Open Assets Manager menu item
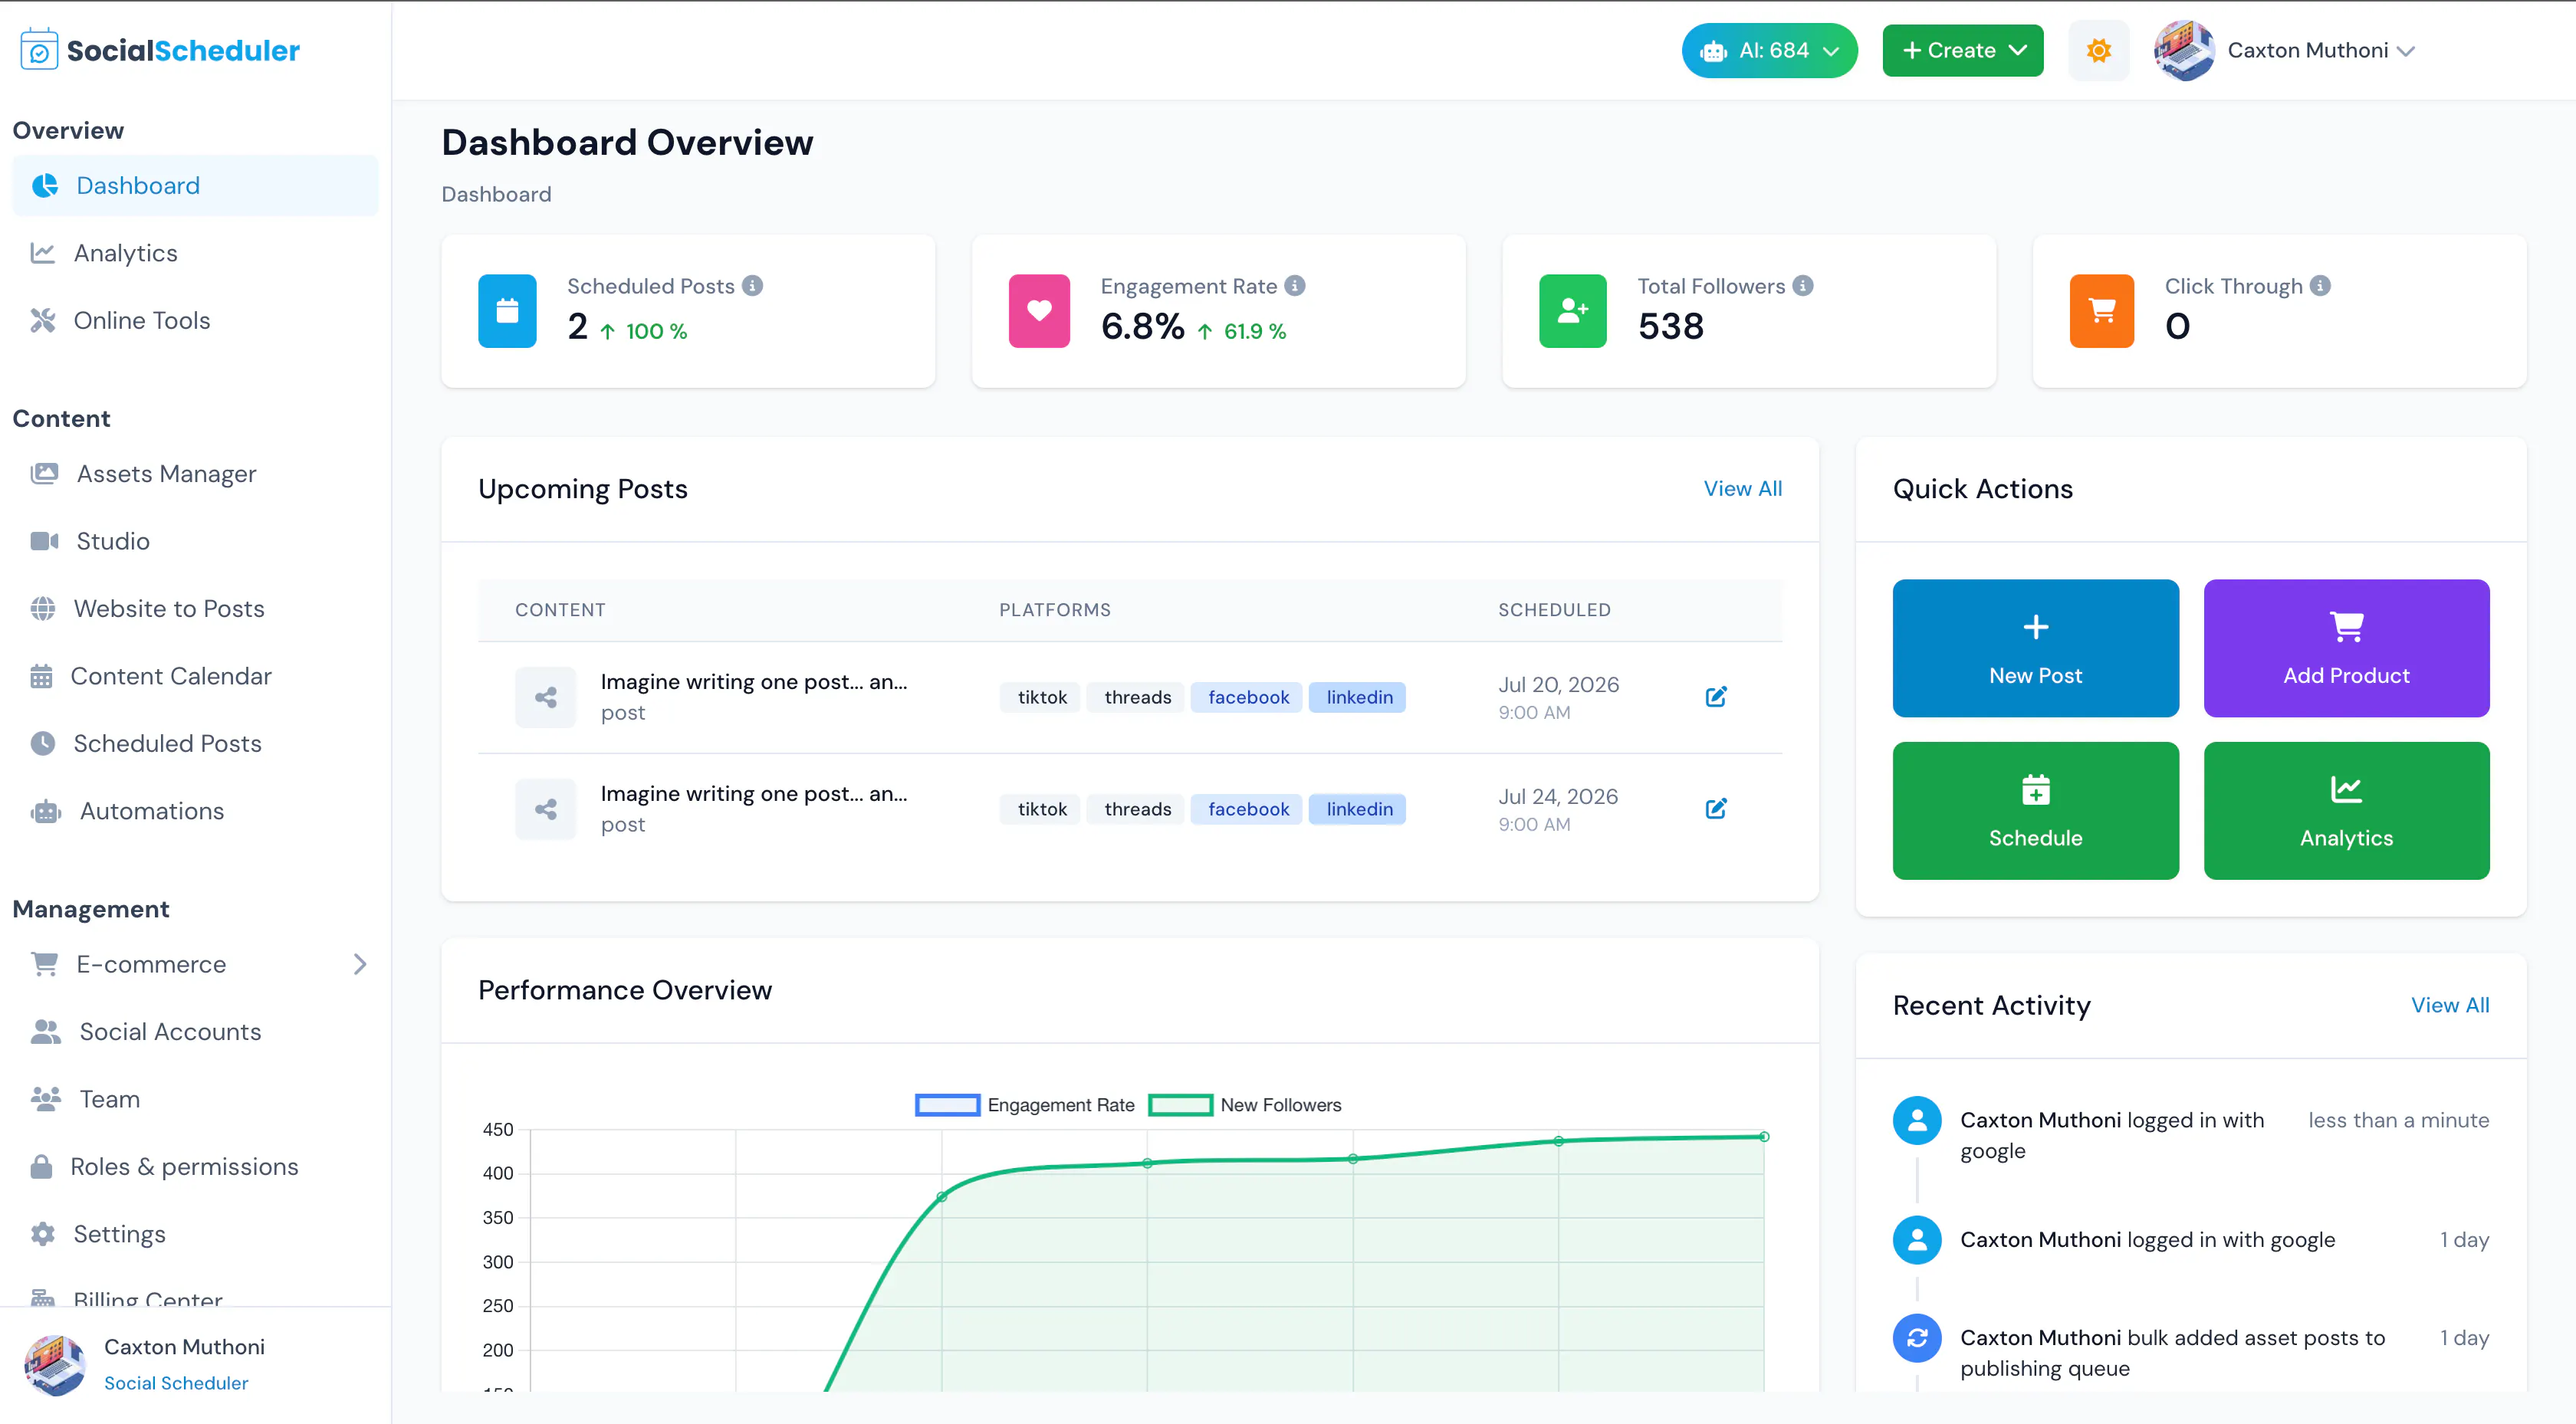The image size is (2576, 1424). click(x=195, y=473)
